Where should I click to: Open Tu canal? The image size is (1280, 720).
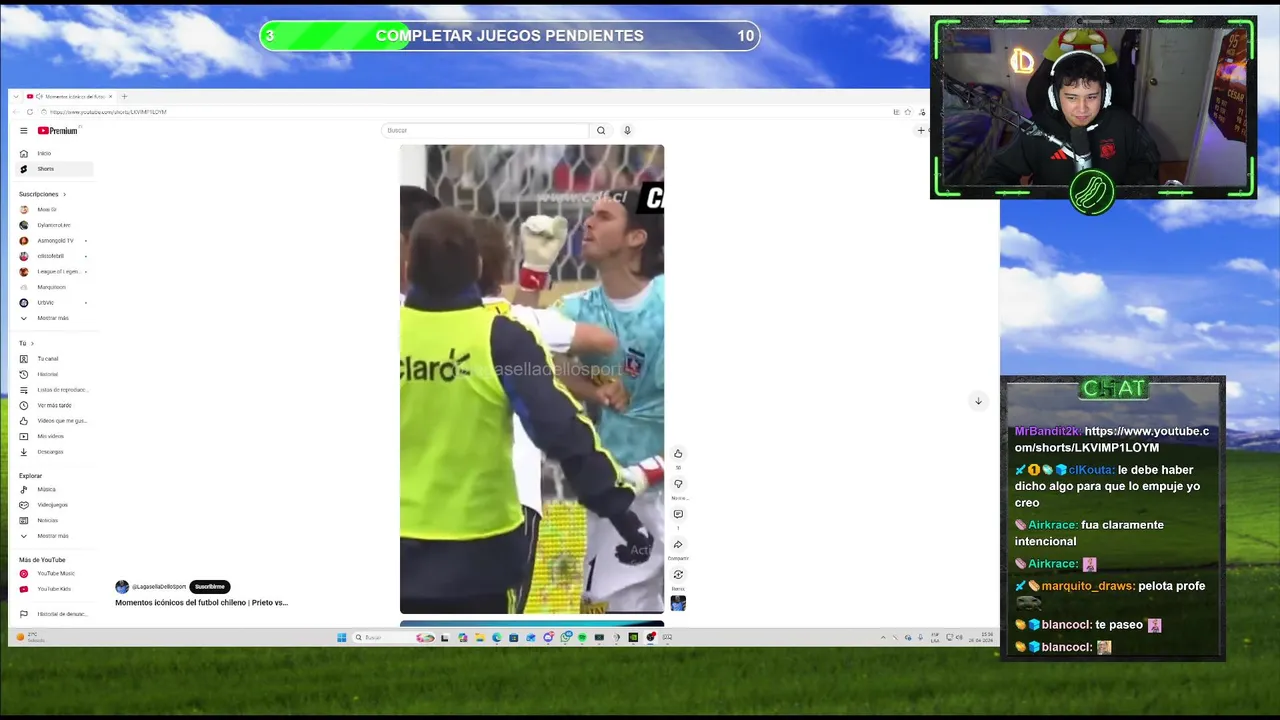[x=55, y=359]
